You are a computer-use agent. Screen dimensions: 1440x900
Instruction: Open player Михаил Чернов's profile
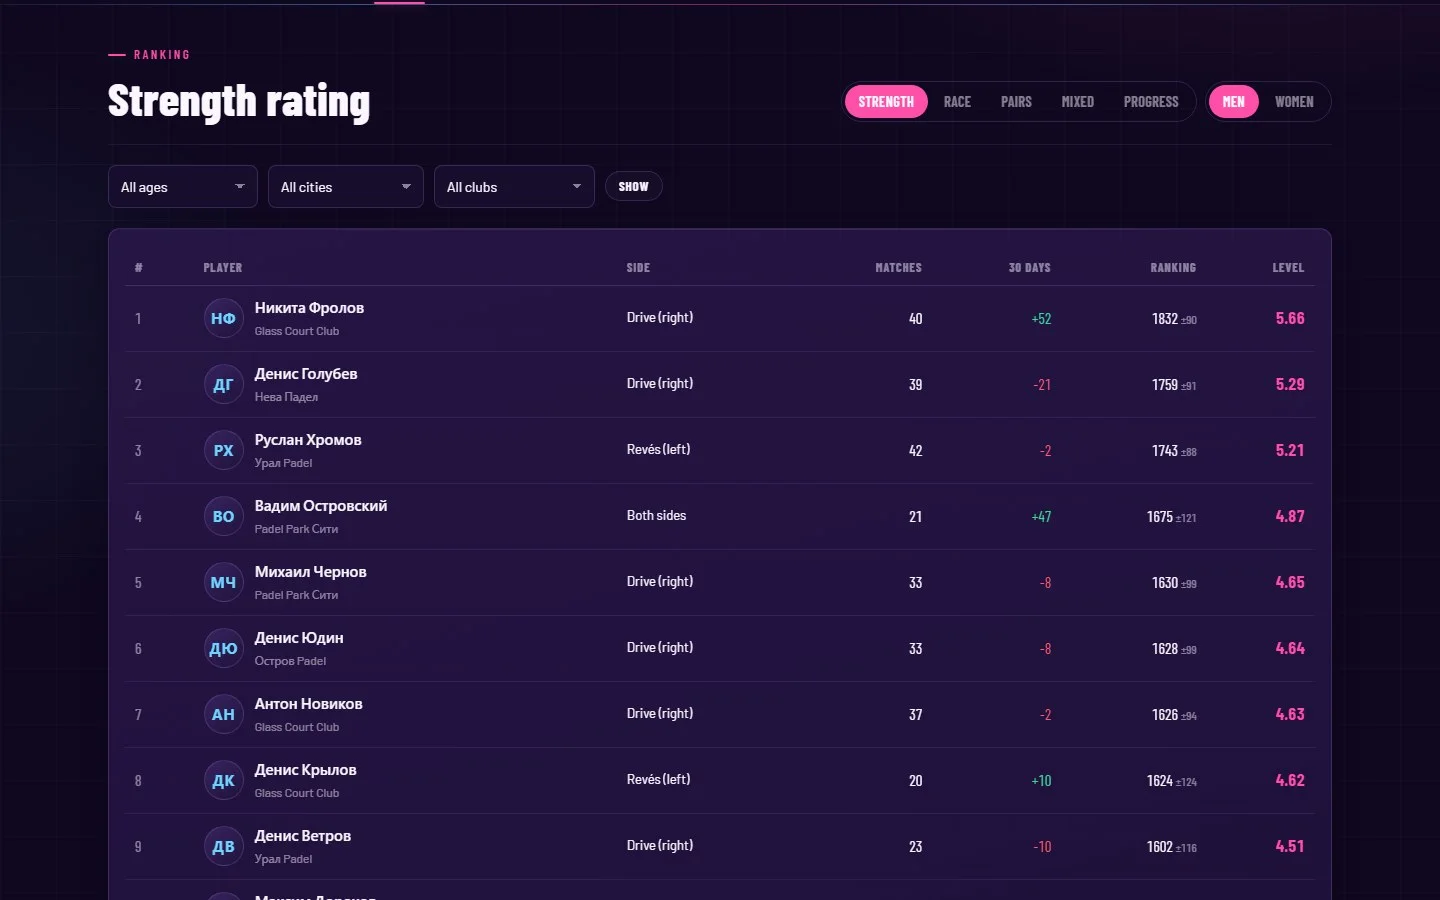(x=311, y=572)
